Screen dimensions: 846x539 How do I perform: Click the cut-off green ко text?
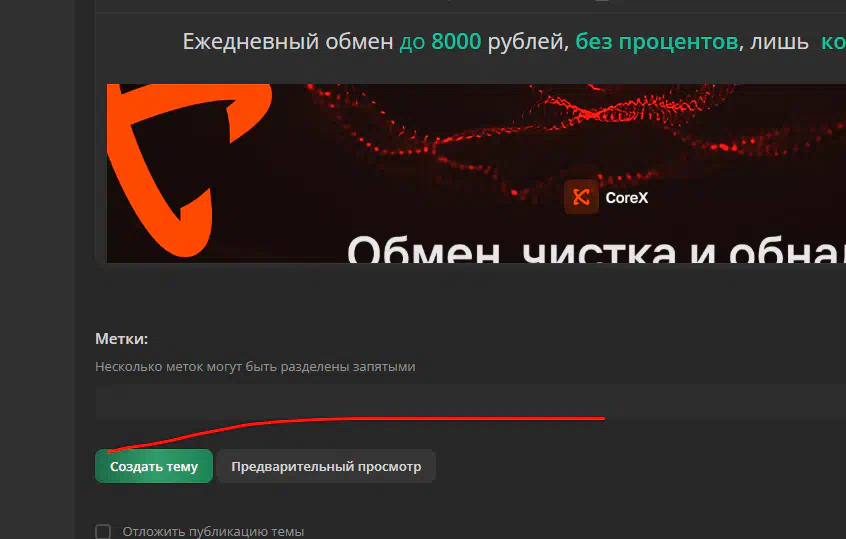(833, 42)
